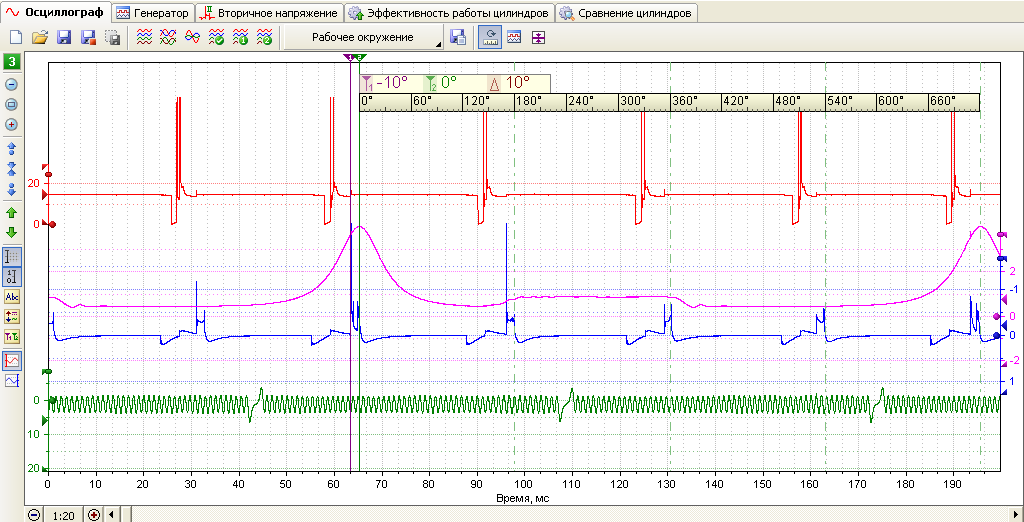The height and width of the screenshot is (522, 1024).
Task: Move the channel up with green arrow
Action: (x=12, y=212)
